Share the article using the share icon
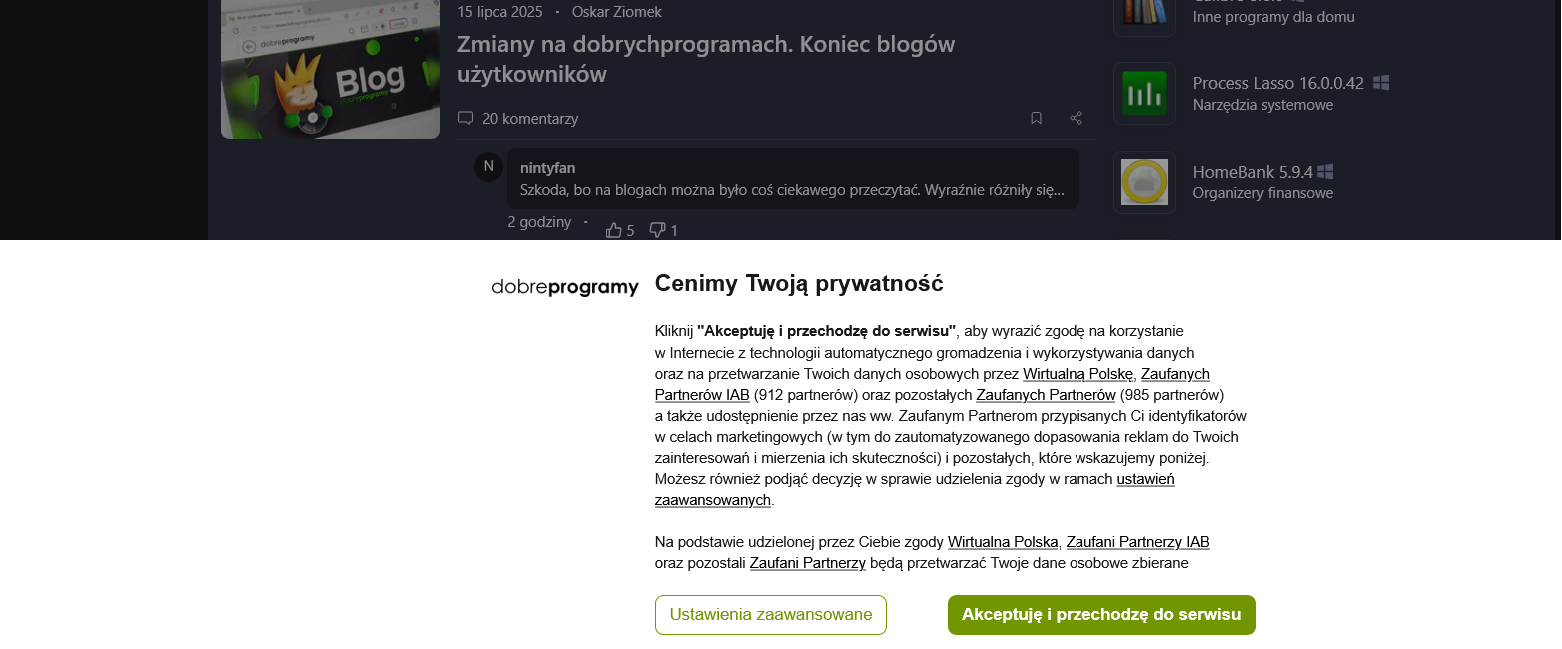The image size is (1562, 649). (x=1076, y=118)
